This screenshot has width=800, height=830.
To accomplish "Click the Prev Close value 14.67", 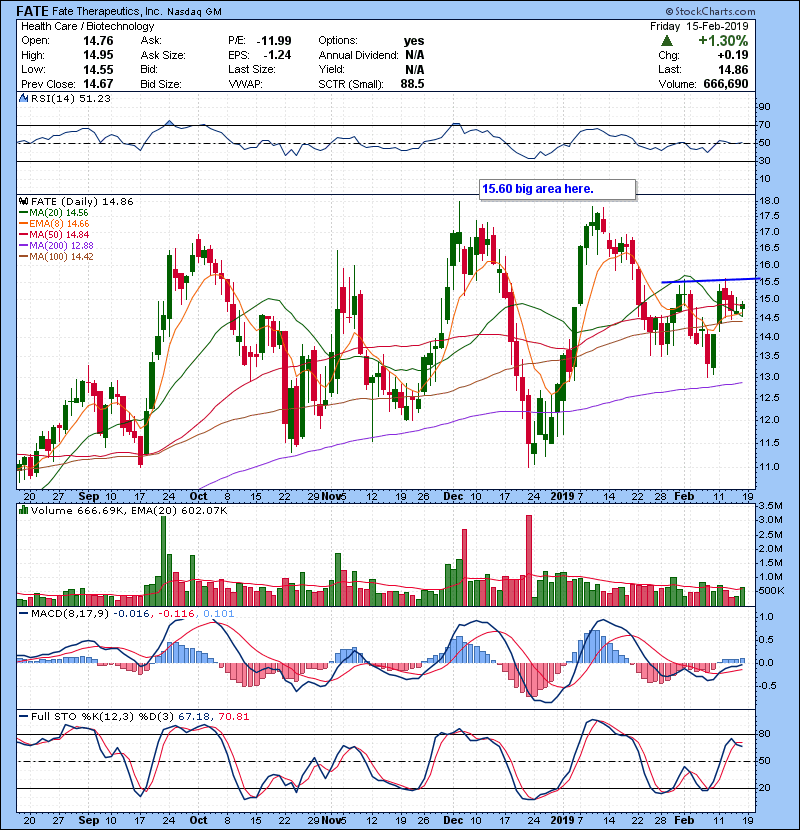I will 98,84.
